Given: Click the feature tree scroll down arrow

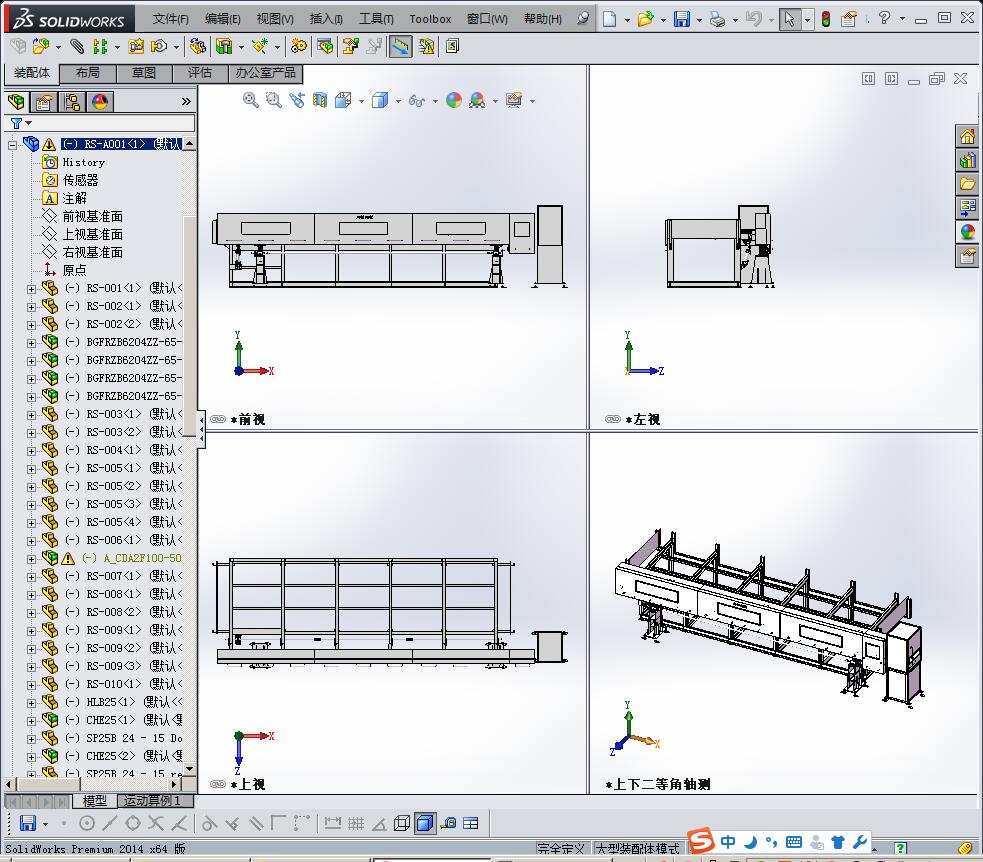Looking at the screenshot, I should 189,768.
